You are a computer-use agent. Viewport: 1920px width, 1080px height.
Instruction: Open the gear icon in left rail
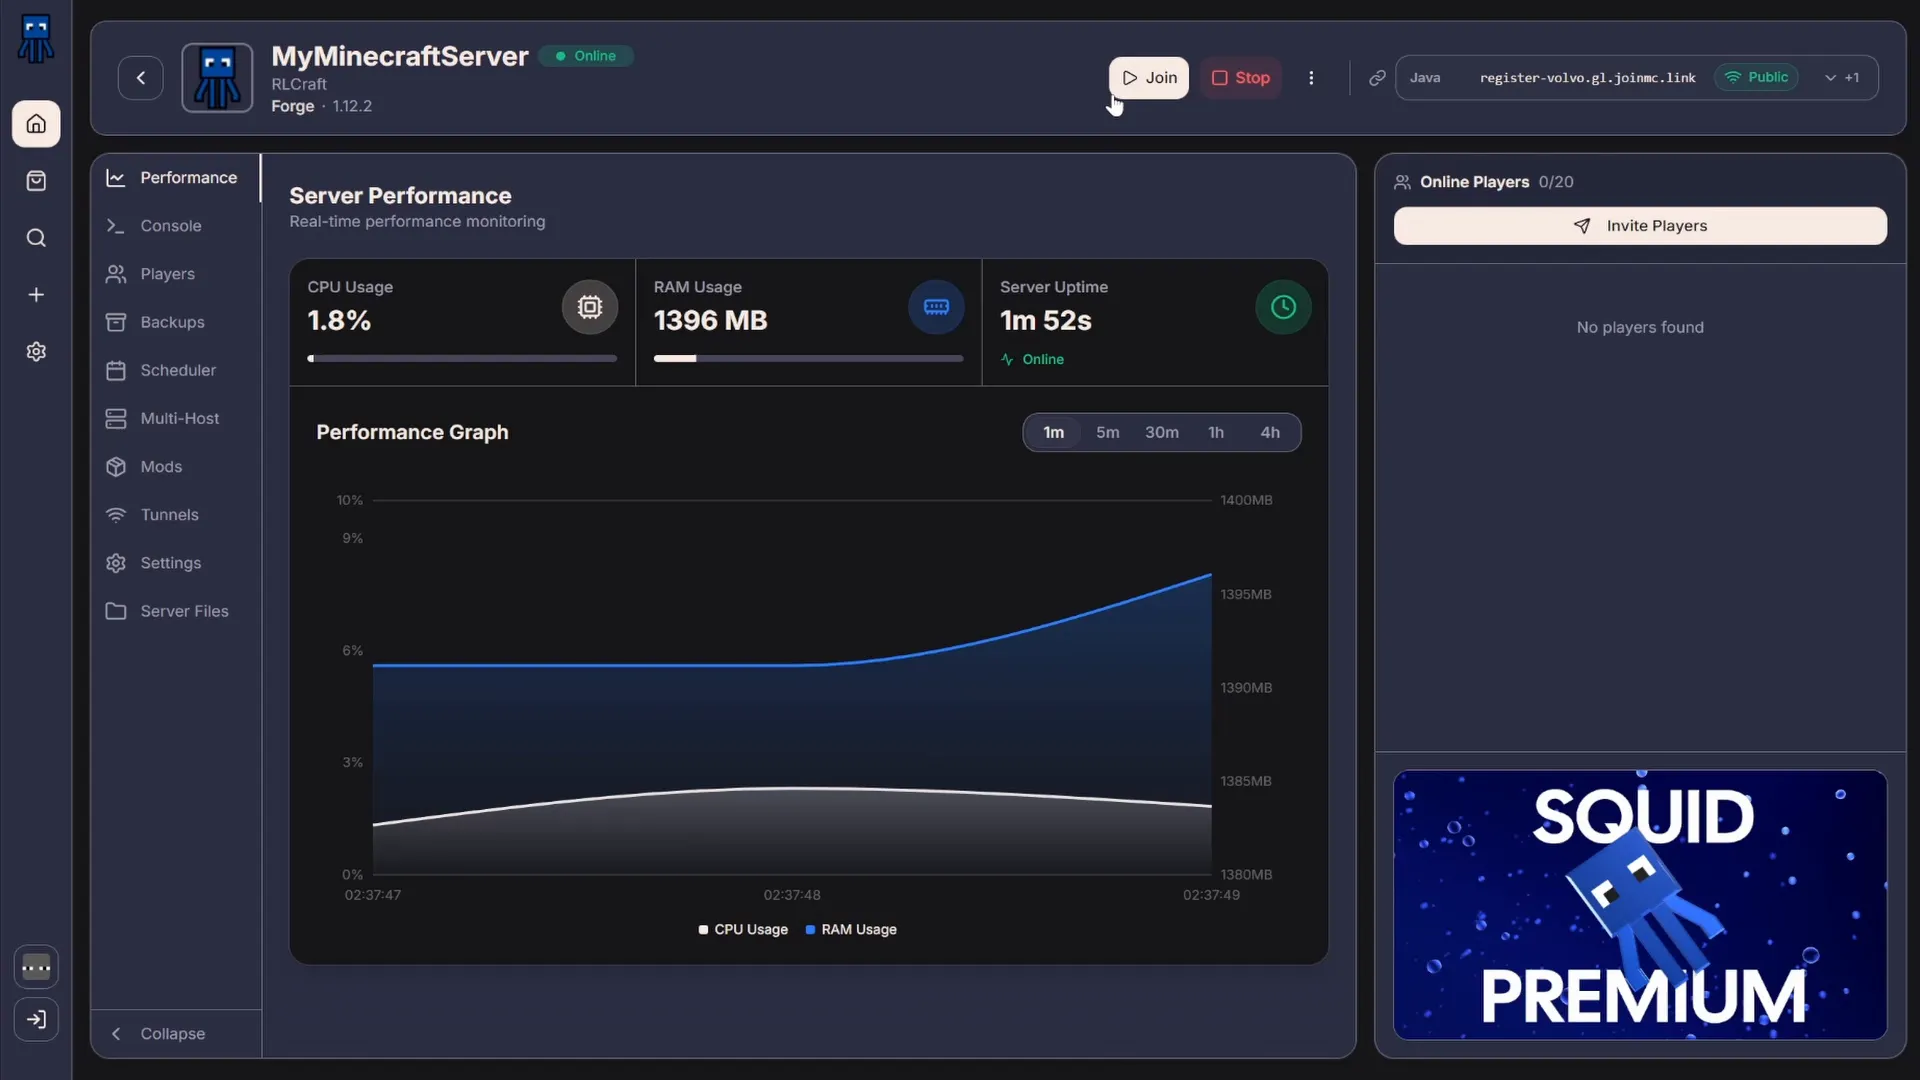[x=36, y=352]
